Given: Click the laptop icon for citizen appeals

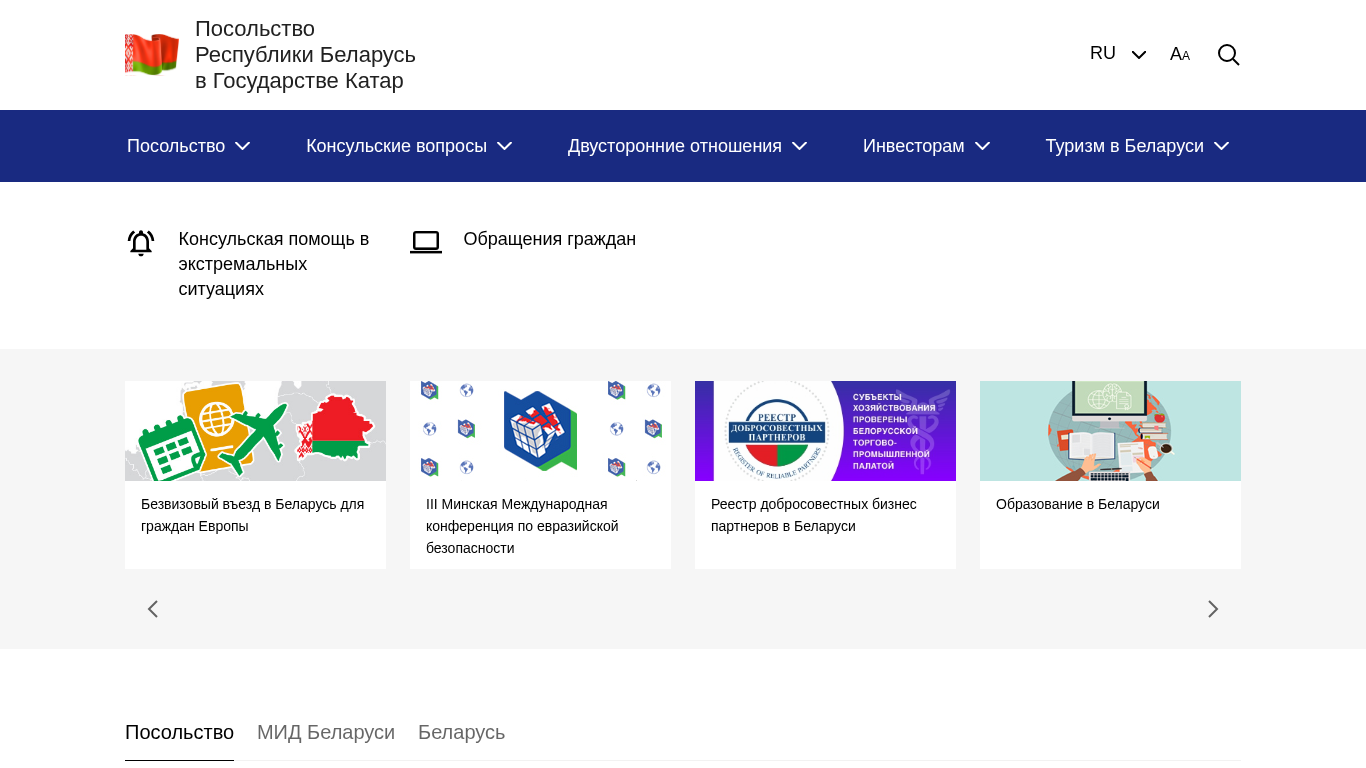Looking at the screenshot, I should [426, 242].
